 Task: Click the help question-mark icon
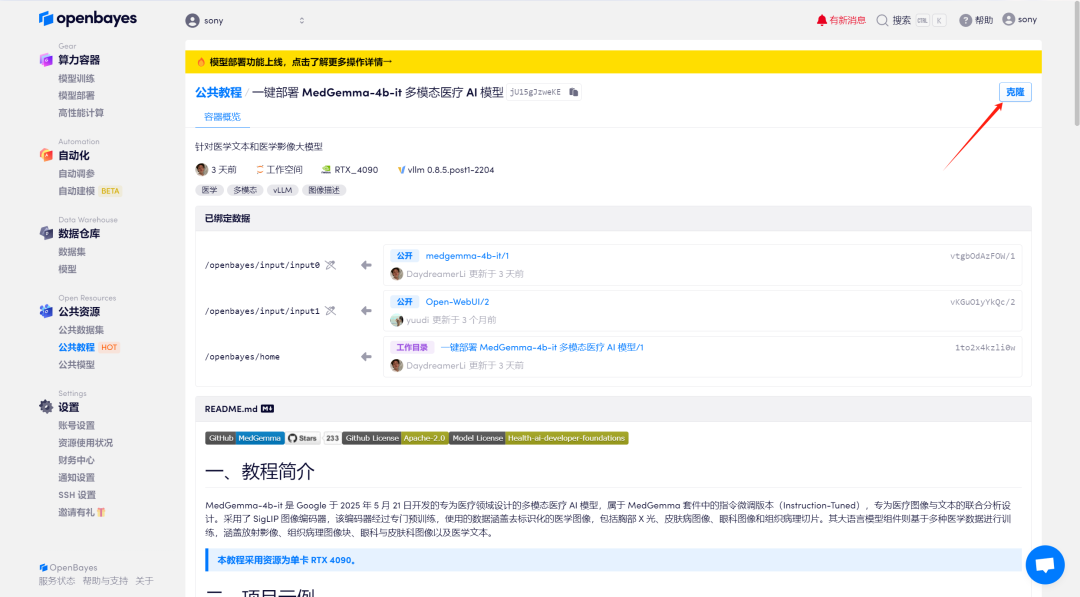[x=966, y=20]
